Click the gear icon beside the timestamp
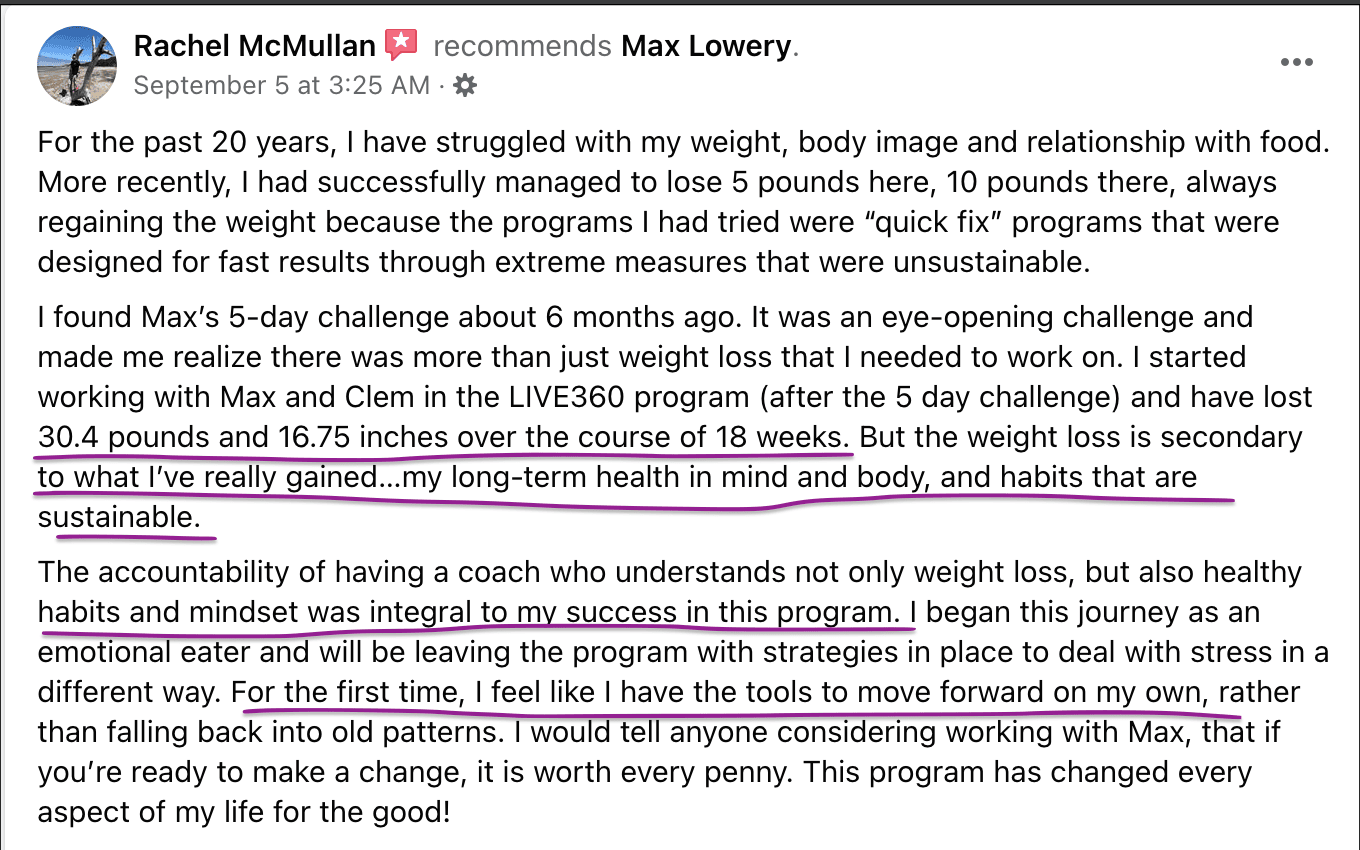Screen dimensions: 1360x850 coord(465,86)
